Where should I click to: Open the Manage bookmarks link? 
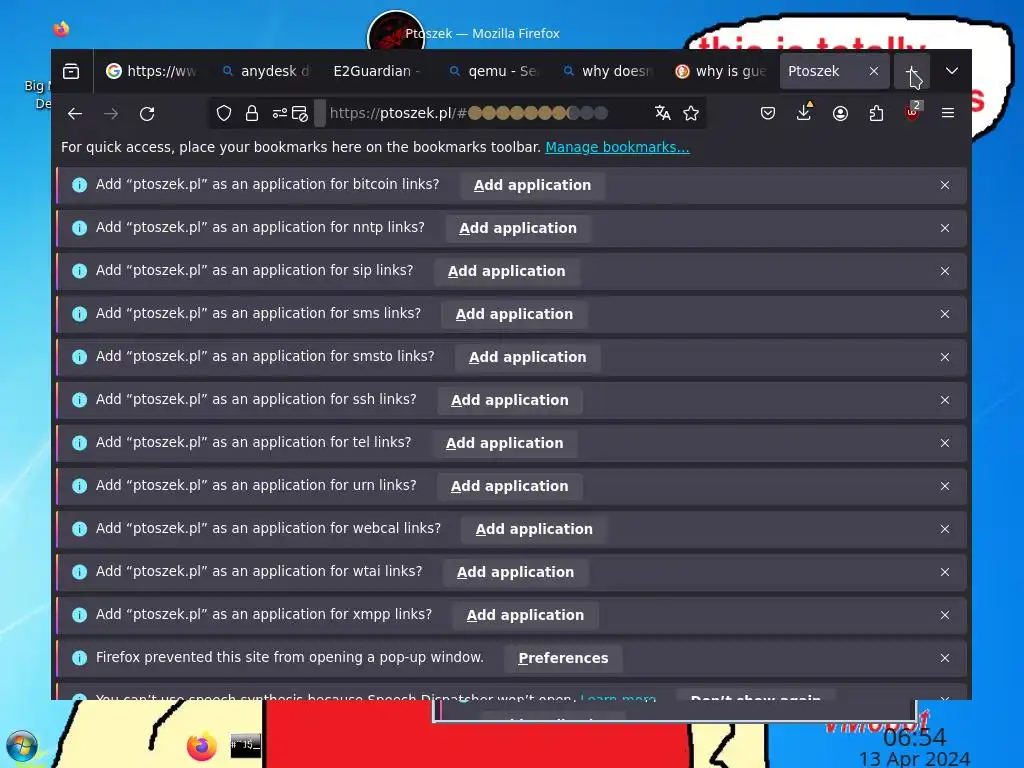click(617, 147)
